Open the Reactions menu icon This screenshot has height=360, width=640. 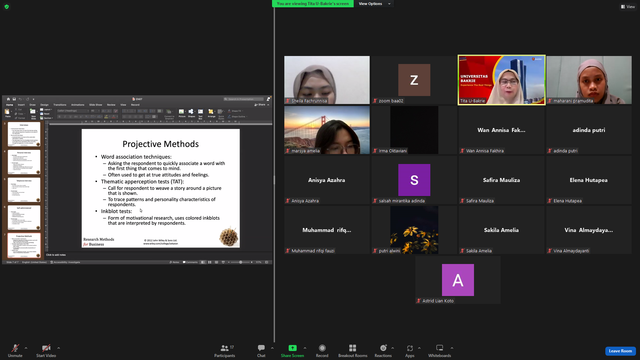383,348
